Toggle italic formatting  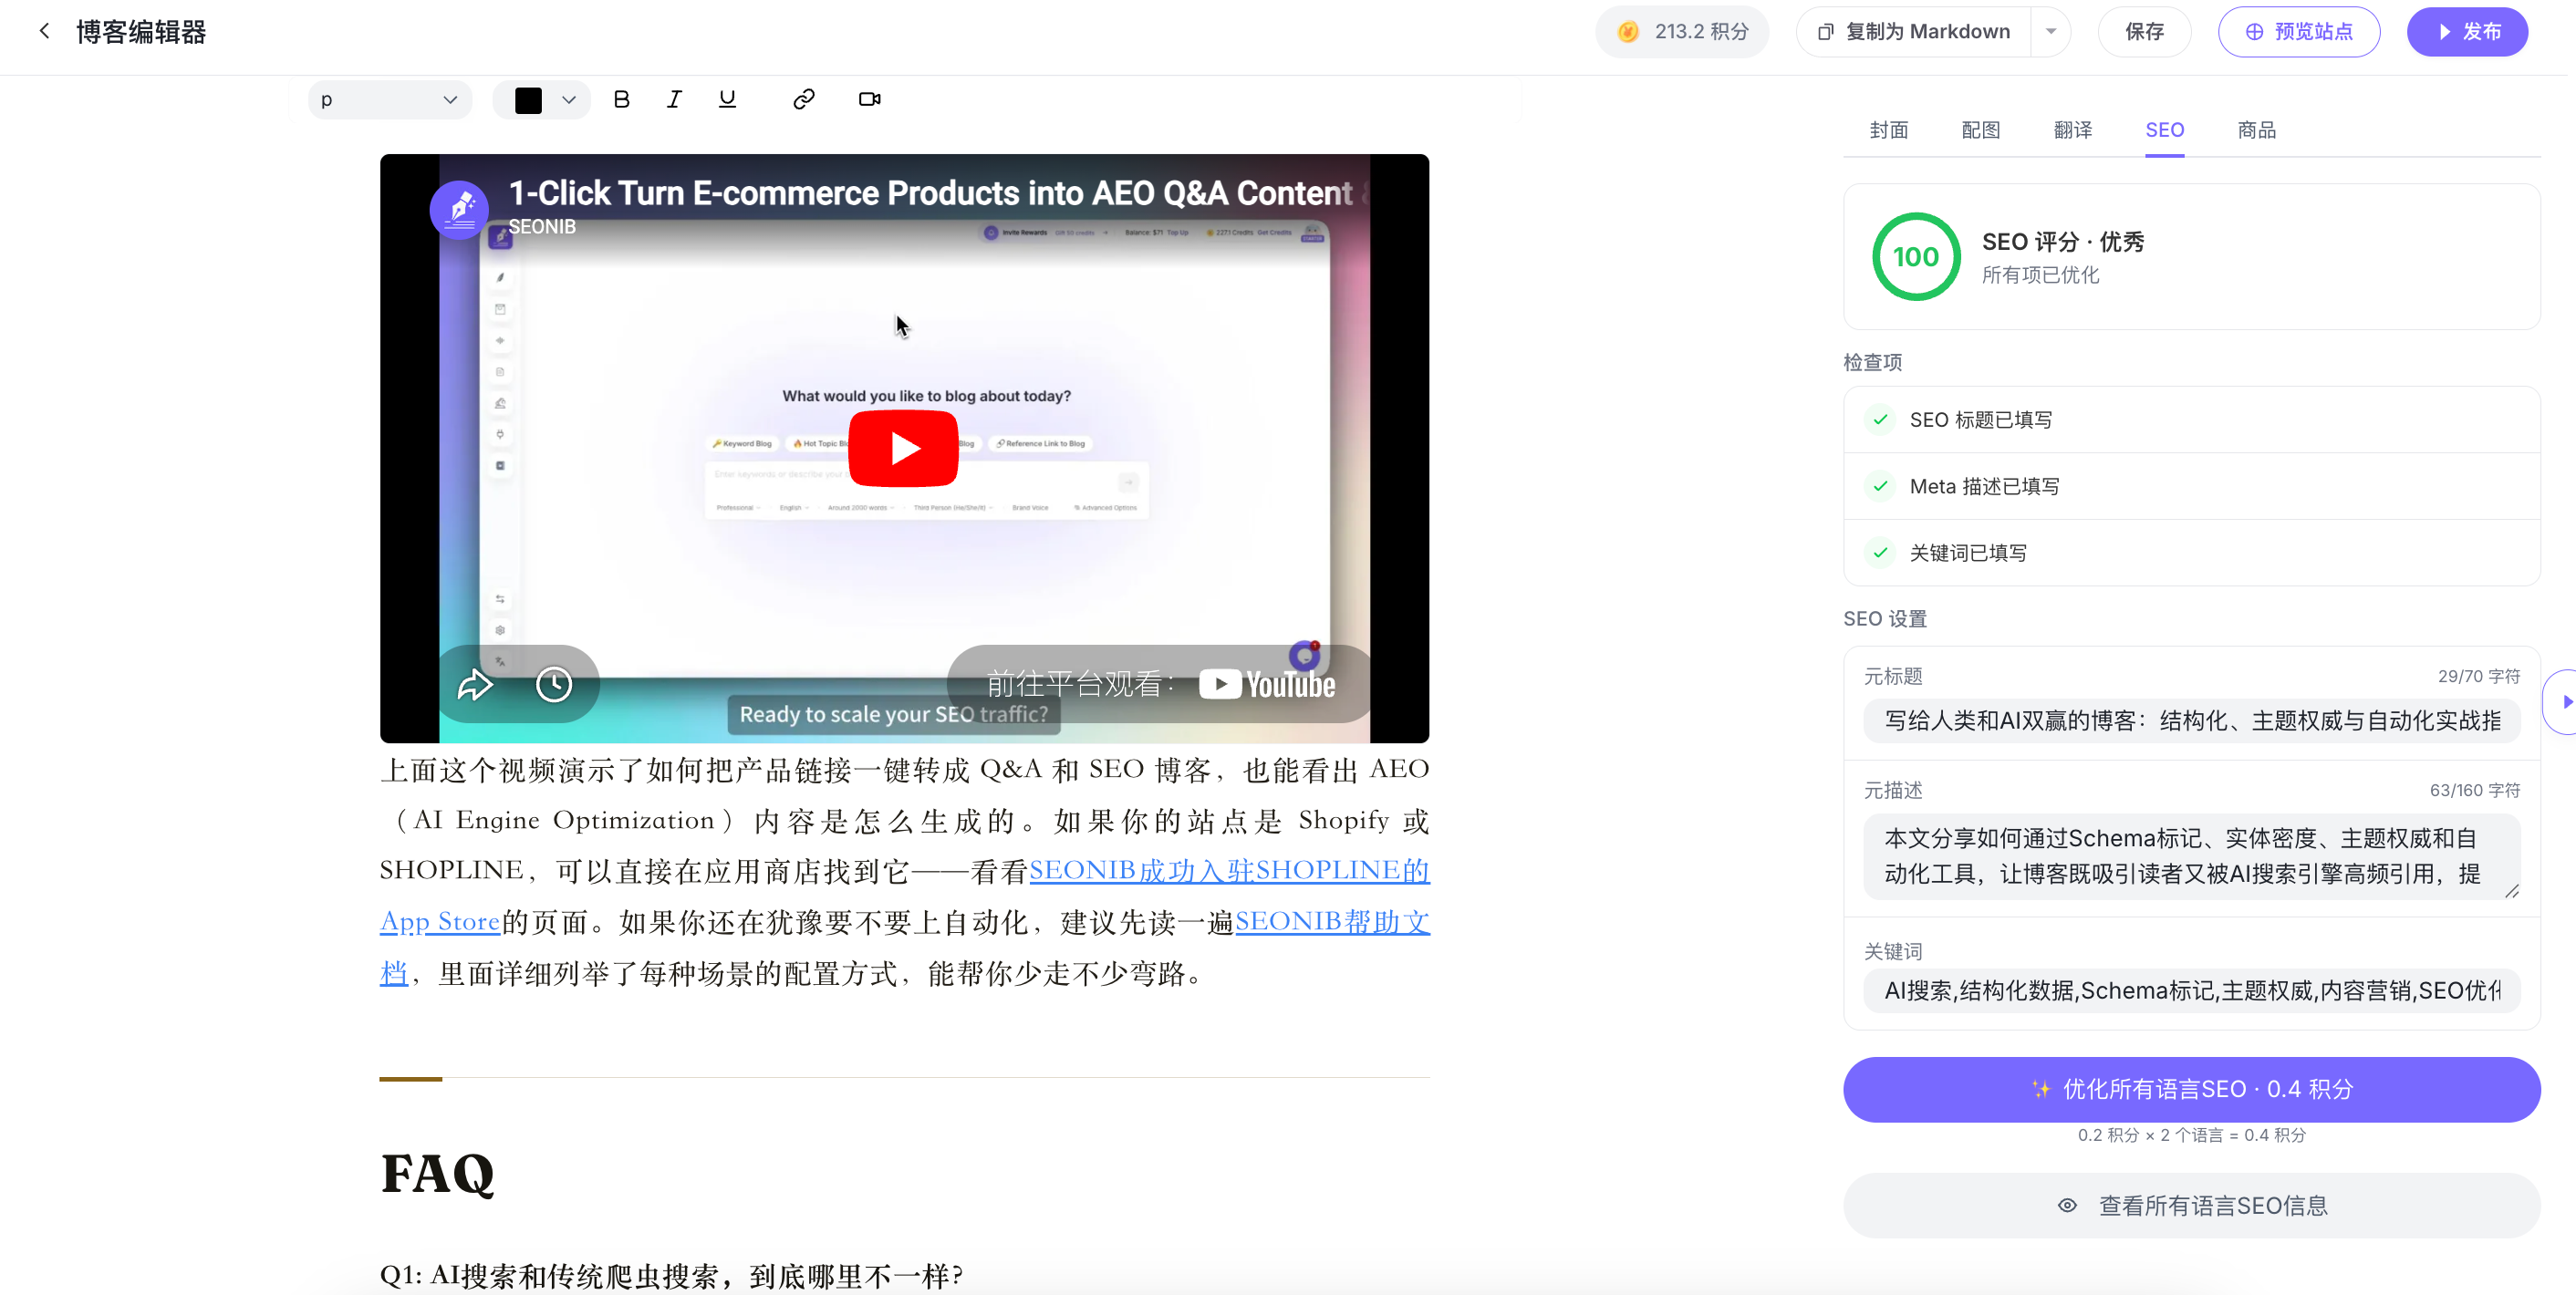point(674,99)
